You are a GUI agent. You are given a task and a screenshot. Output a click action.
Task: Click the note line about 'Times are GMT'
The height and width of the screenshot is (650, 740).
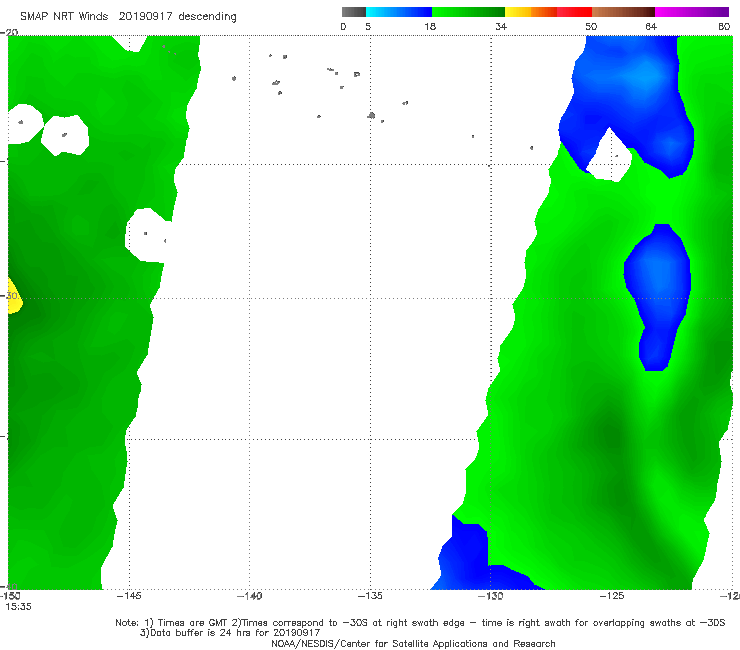(x=420, y=623)
